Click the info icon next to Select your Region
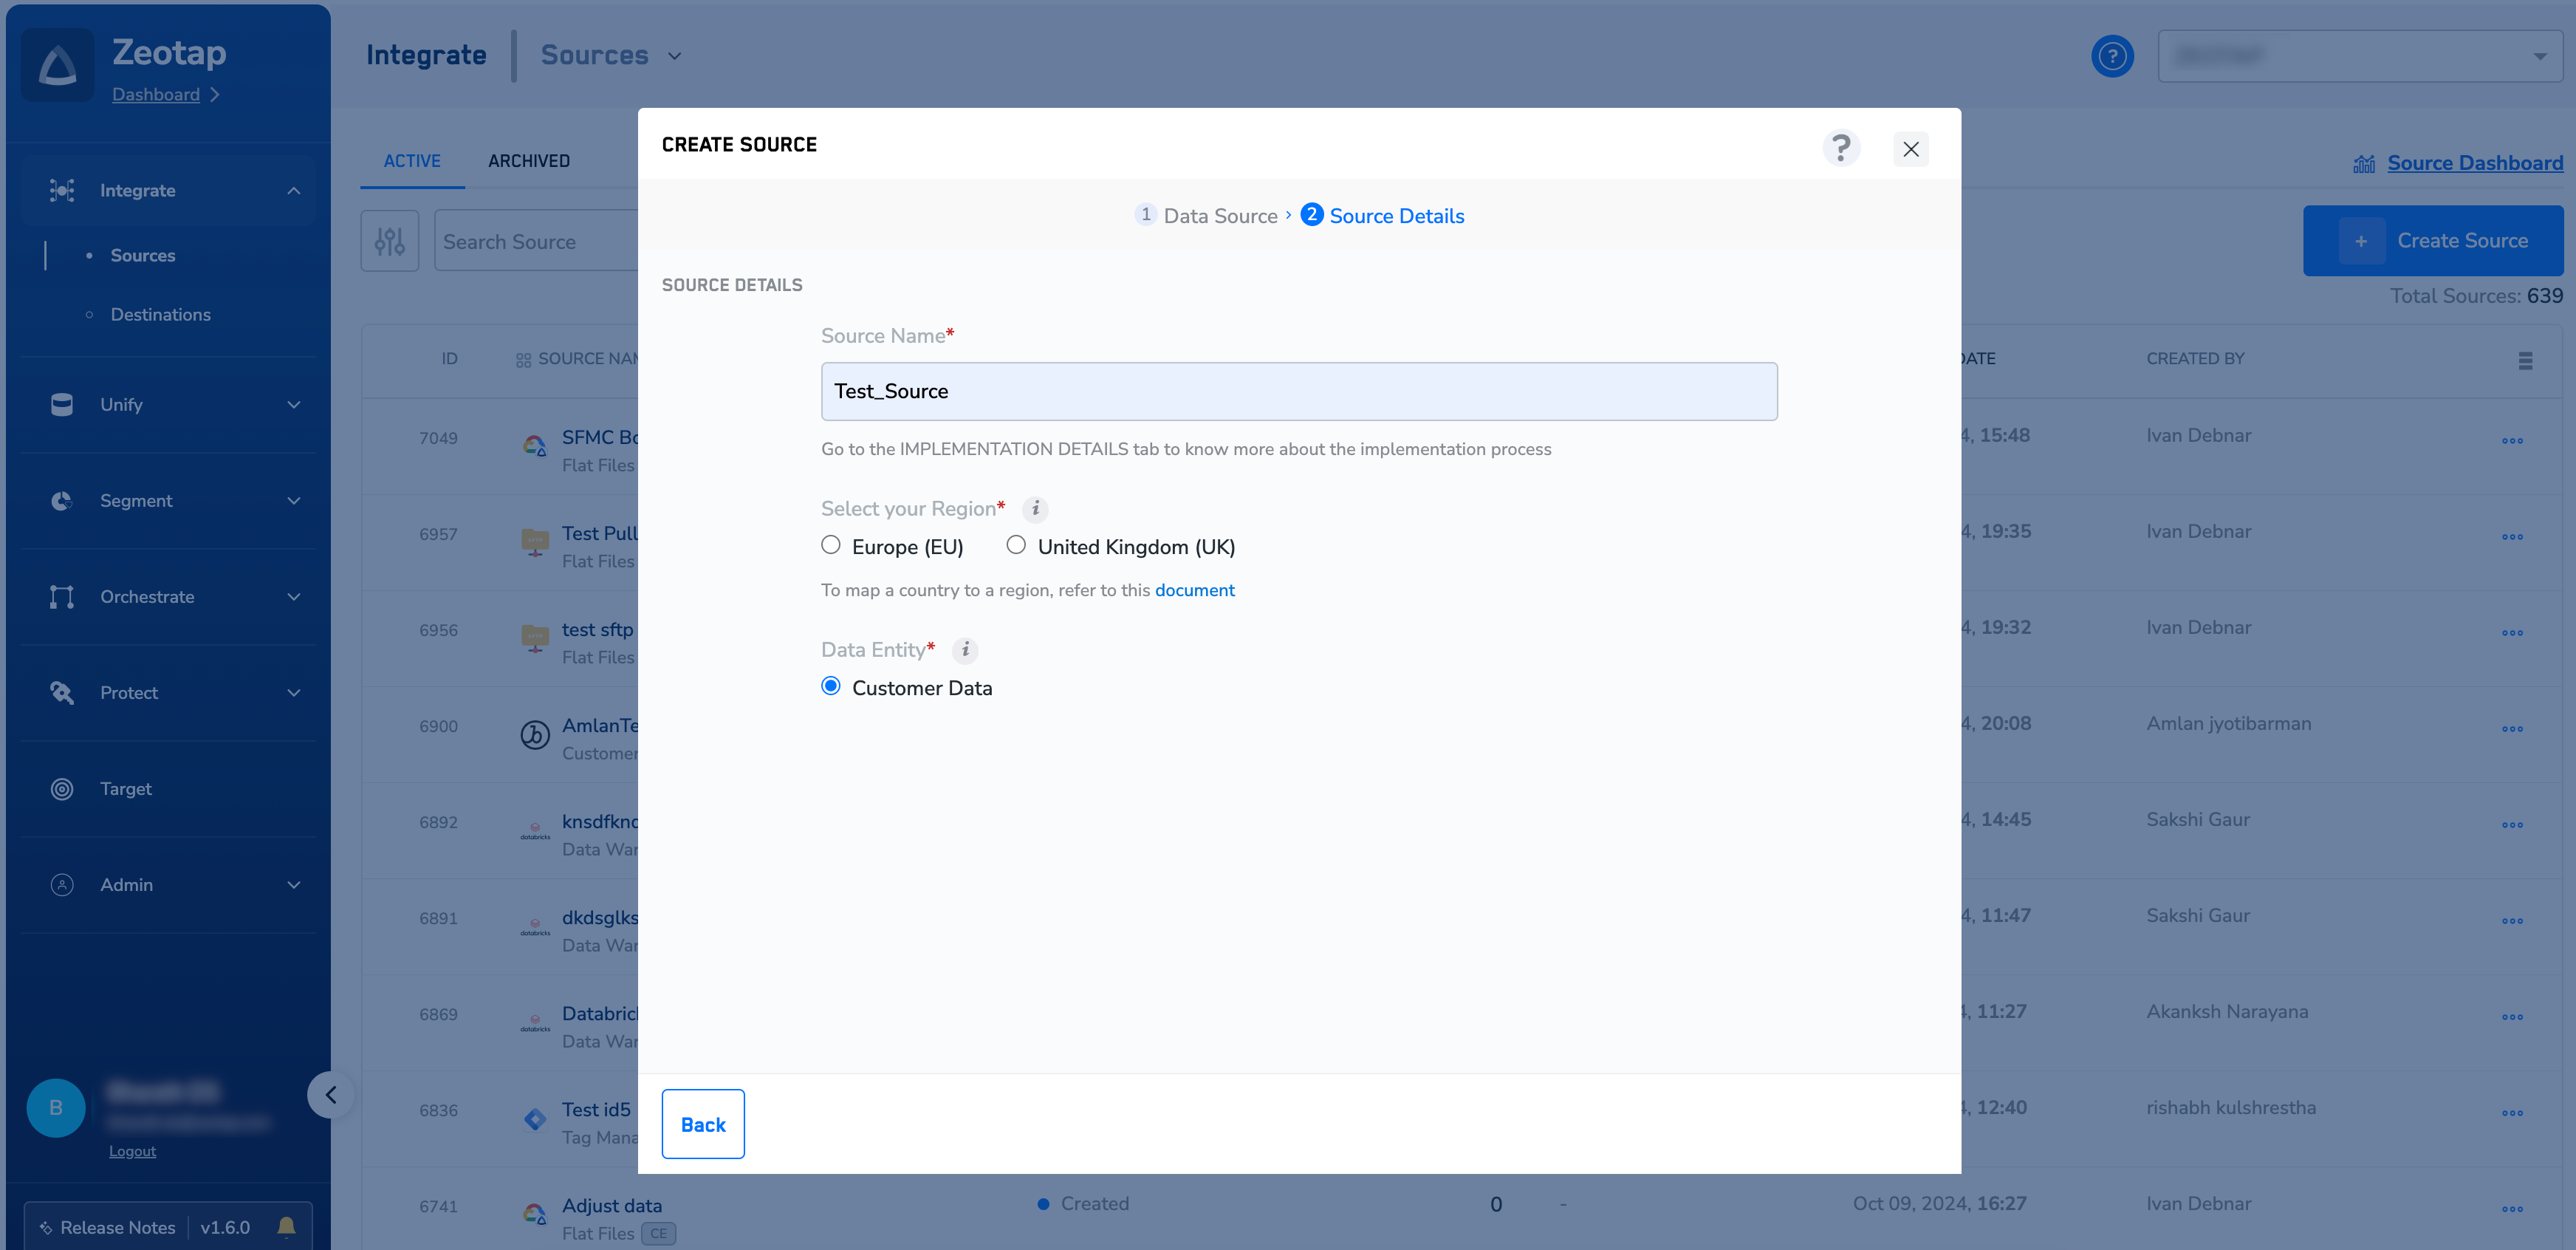The width and height of the screenshot is (2576, 1250). [x=1035, y=509]
